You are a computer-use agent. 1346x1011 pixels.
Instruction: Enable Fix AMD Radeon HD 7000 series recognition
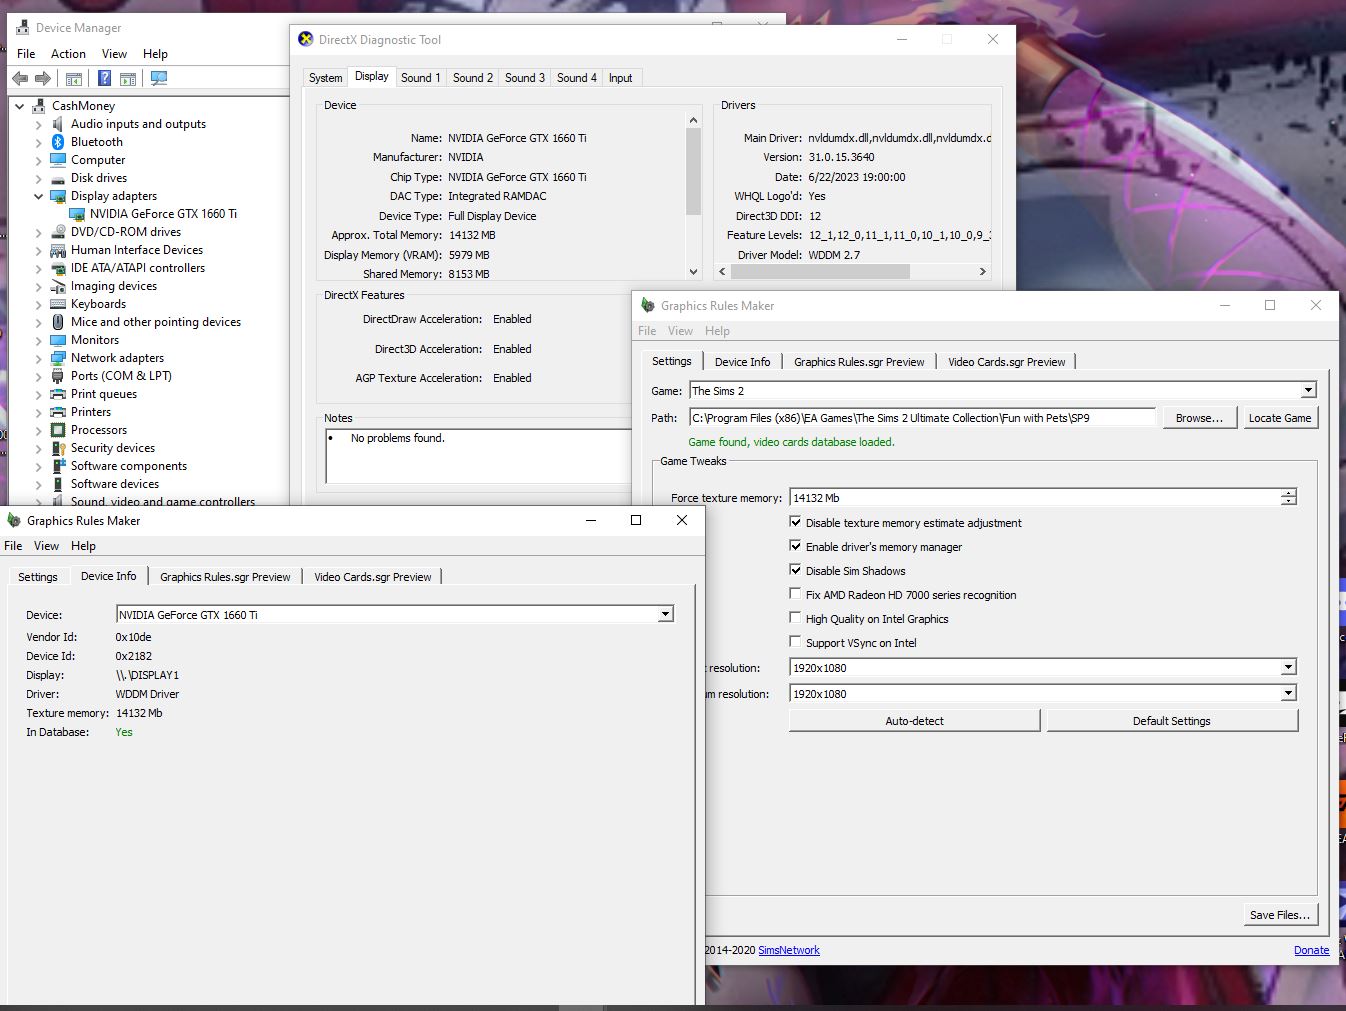pos(796,594)
